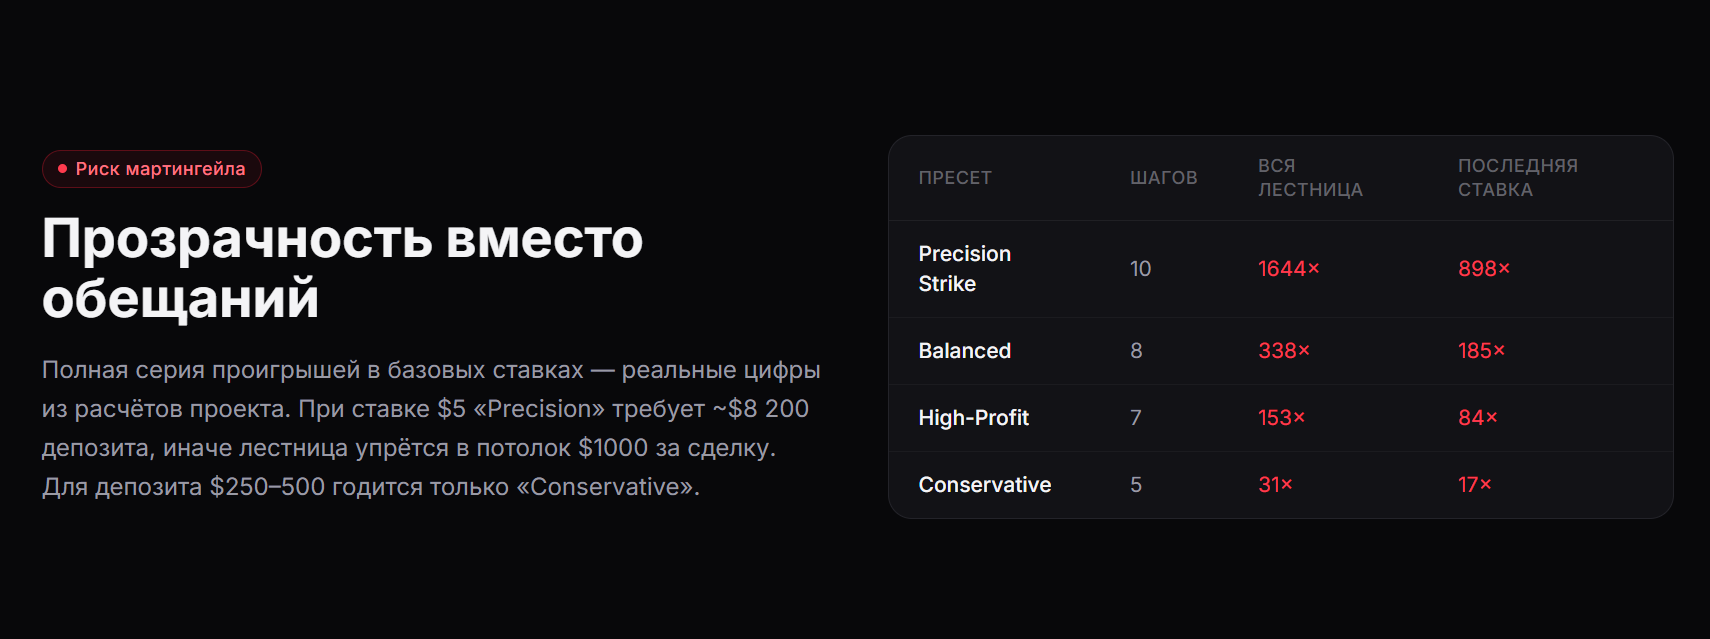Click the 153× High-Profit ladder value
The height and width of the screenshot is (639, 1710).
click(1281, 418)
